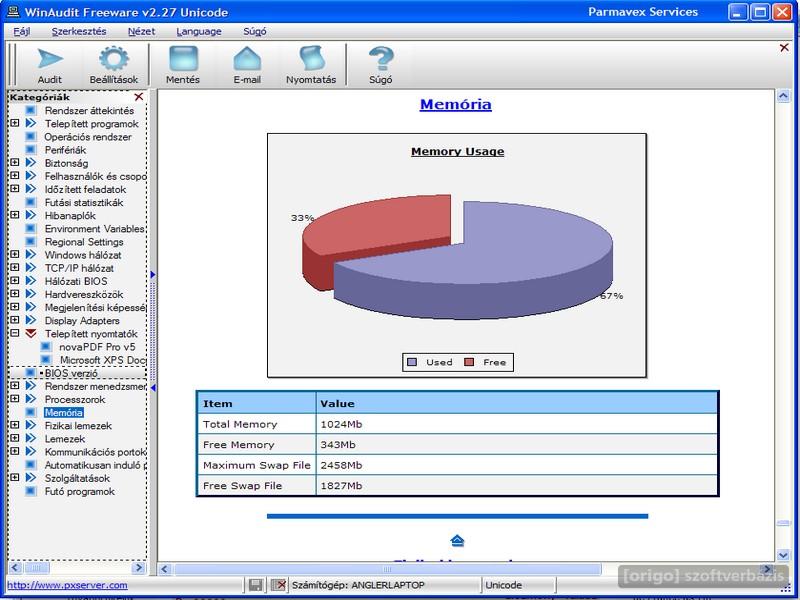Expand the Időzített feladatok node
The image size is (800, 600).
[15, 189]
